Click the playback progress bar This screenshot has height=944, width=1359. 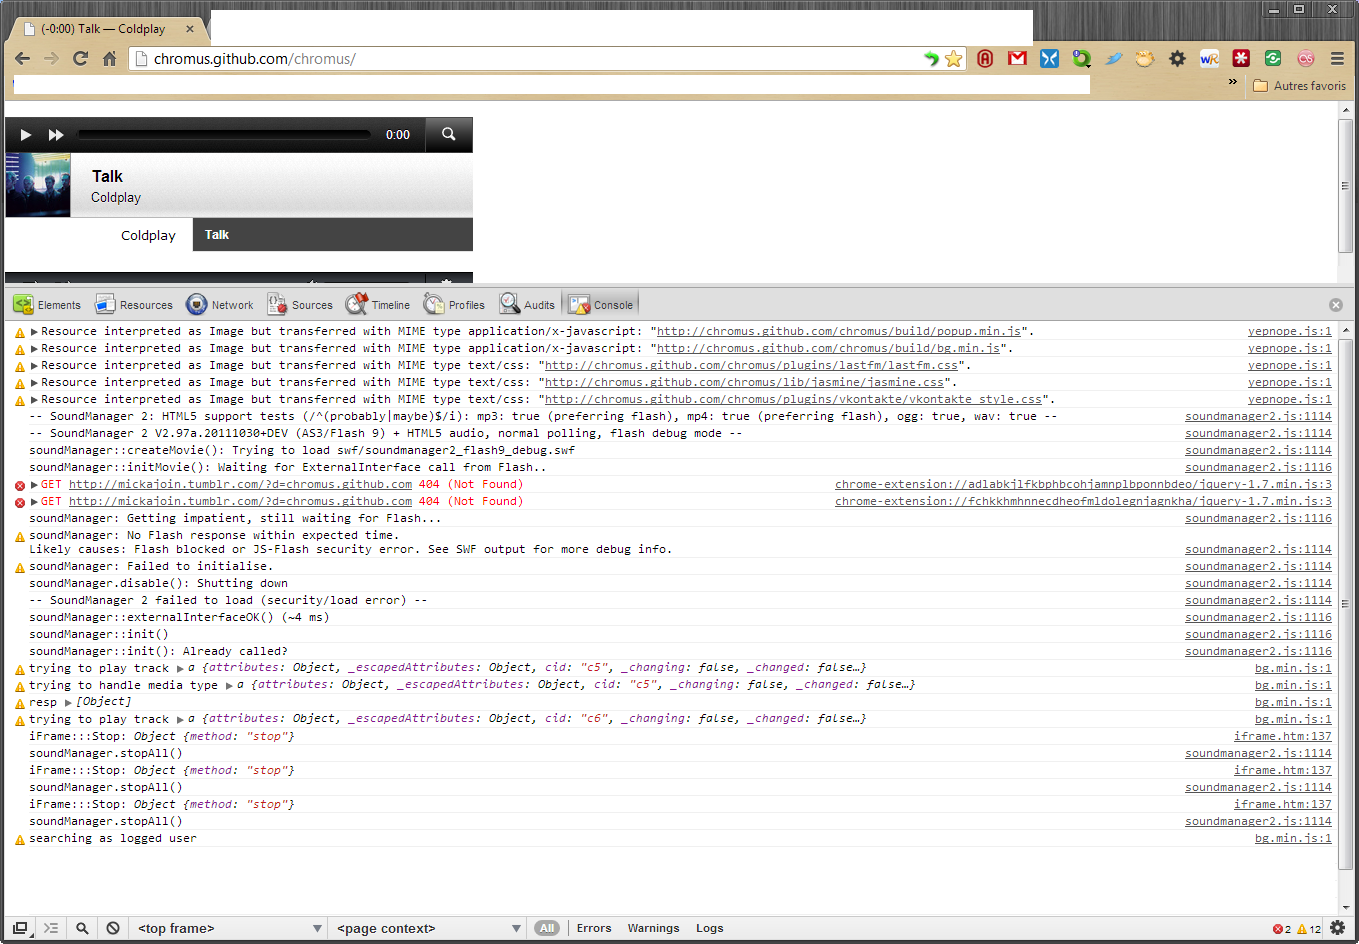[x=224, y=135]
